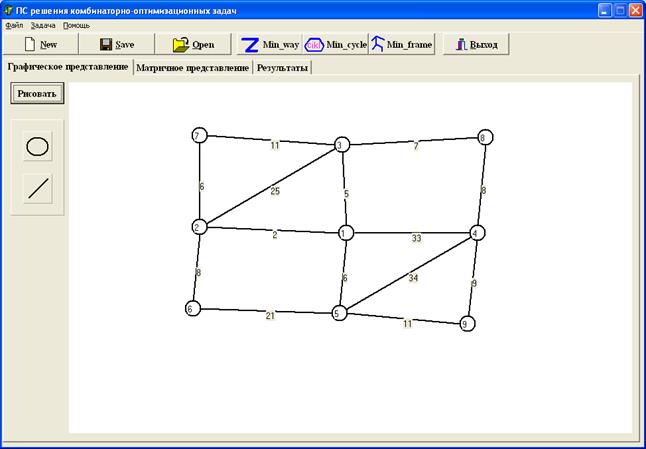Run the Min_frame spanning tree tool
646x449 pixels.
(x=401, y=44)
